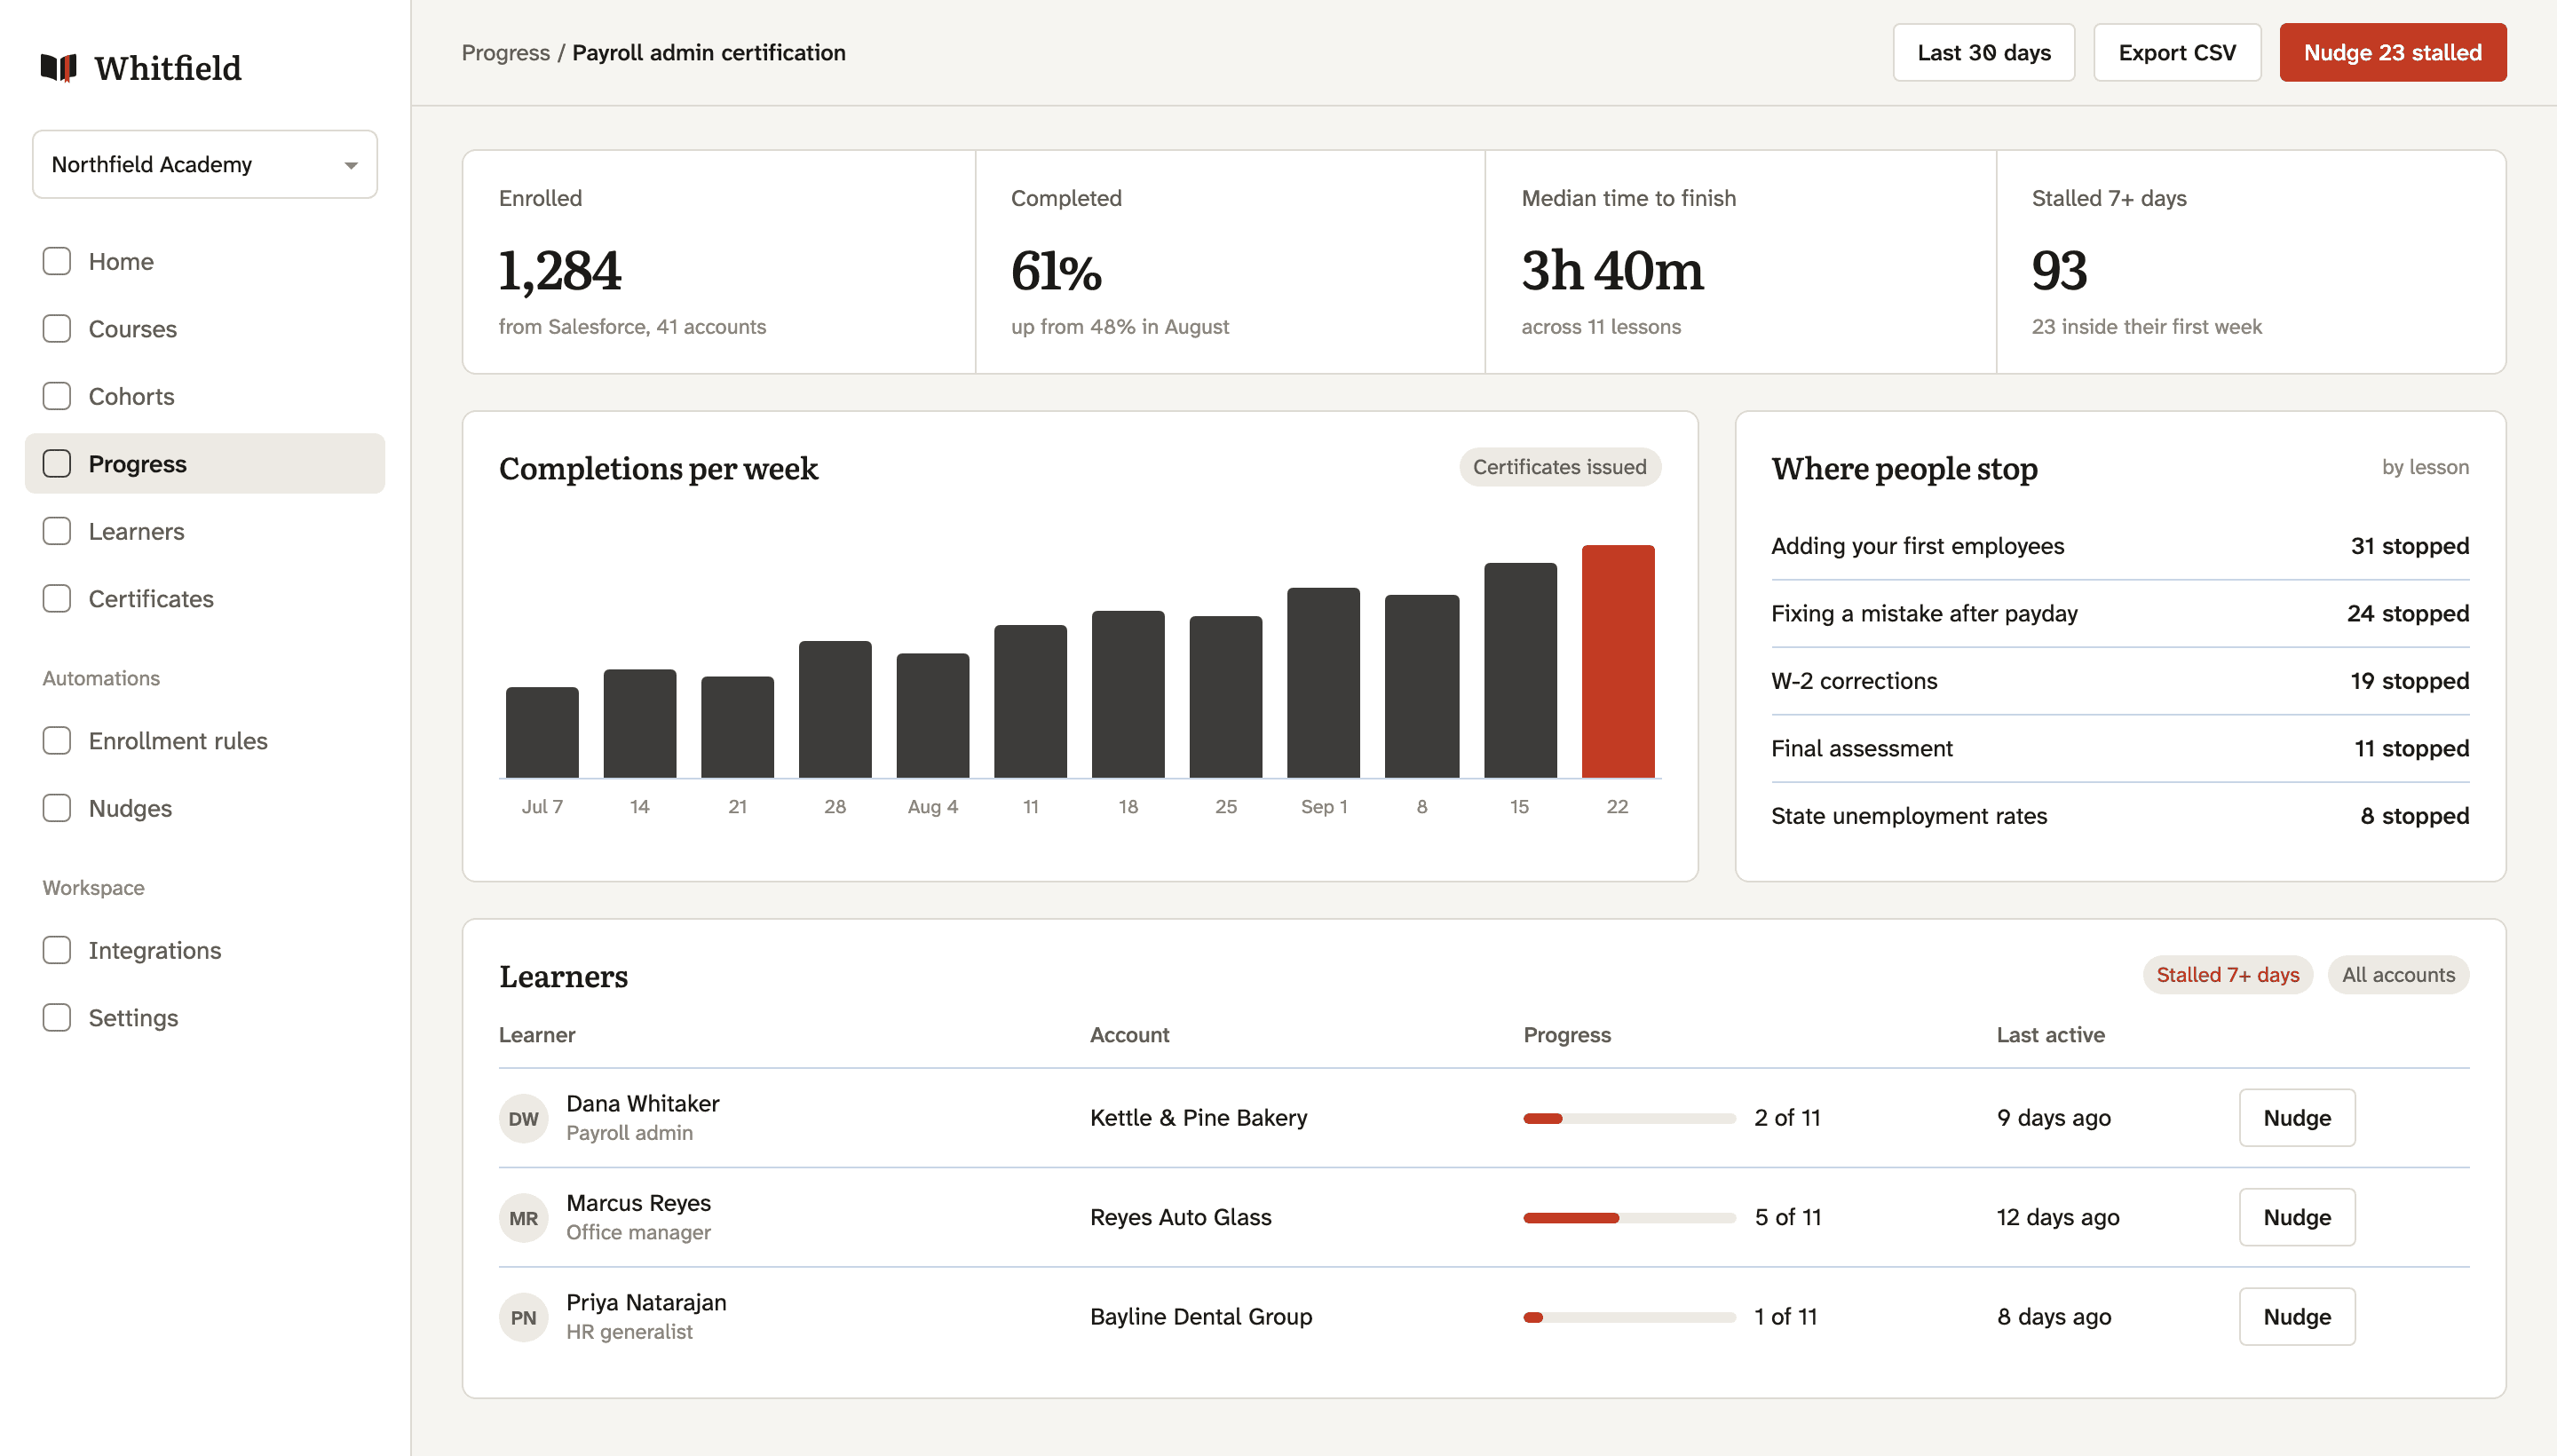
Task: Click the MR avatar for Marcus Reyes
Action: [523, 1218]
